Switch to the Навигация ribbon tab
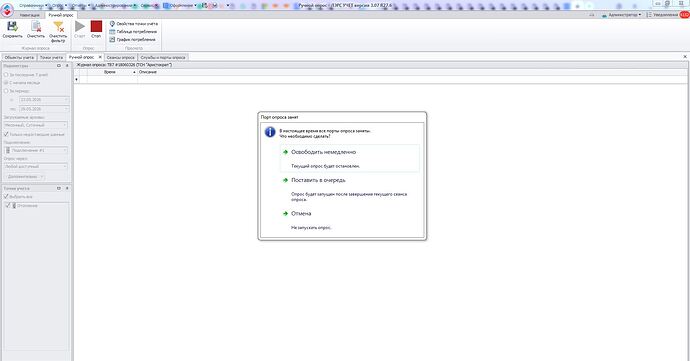This screenshot has height=361, width=690. [x=29, y=15]
